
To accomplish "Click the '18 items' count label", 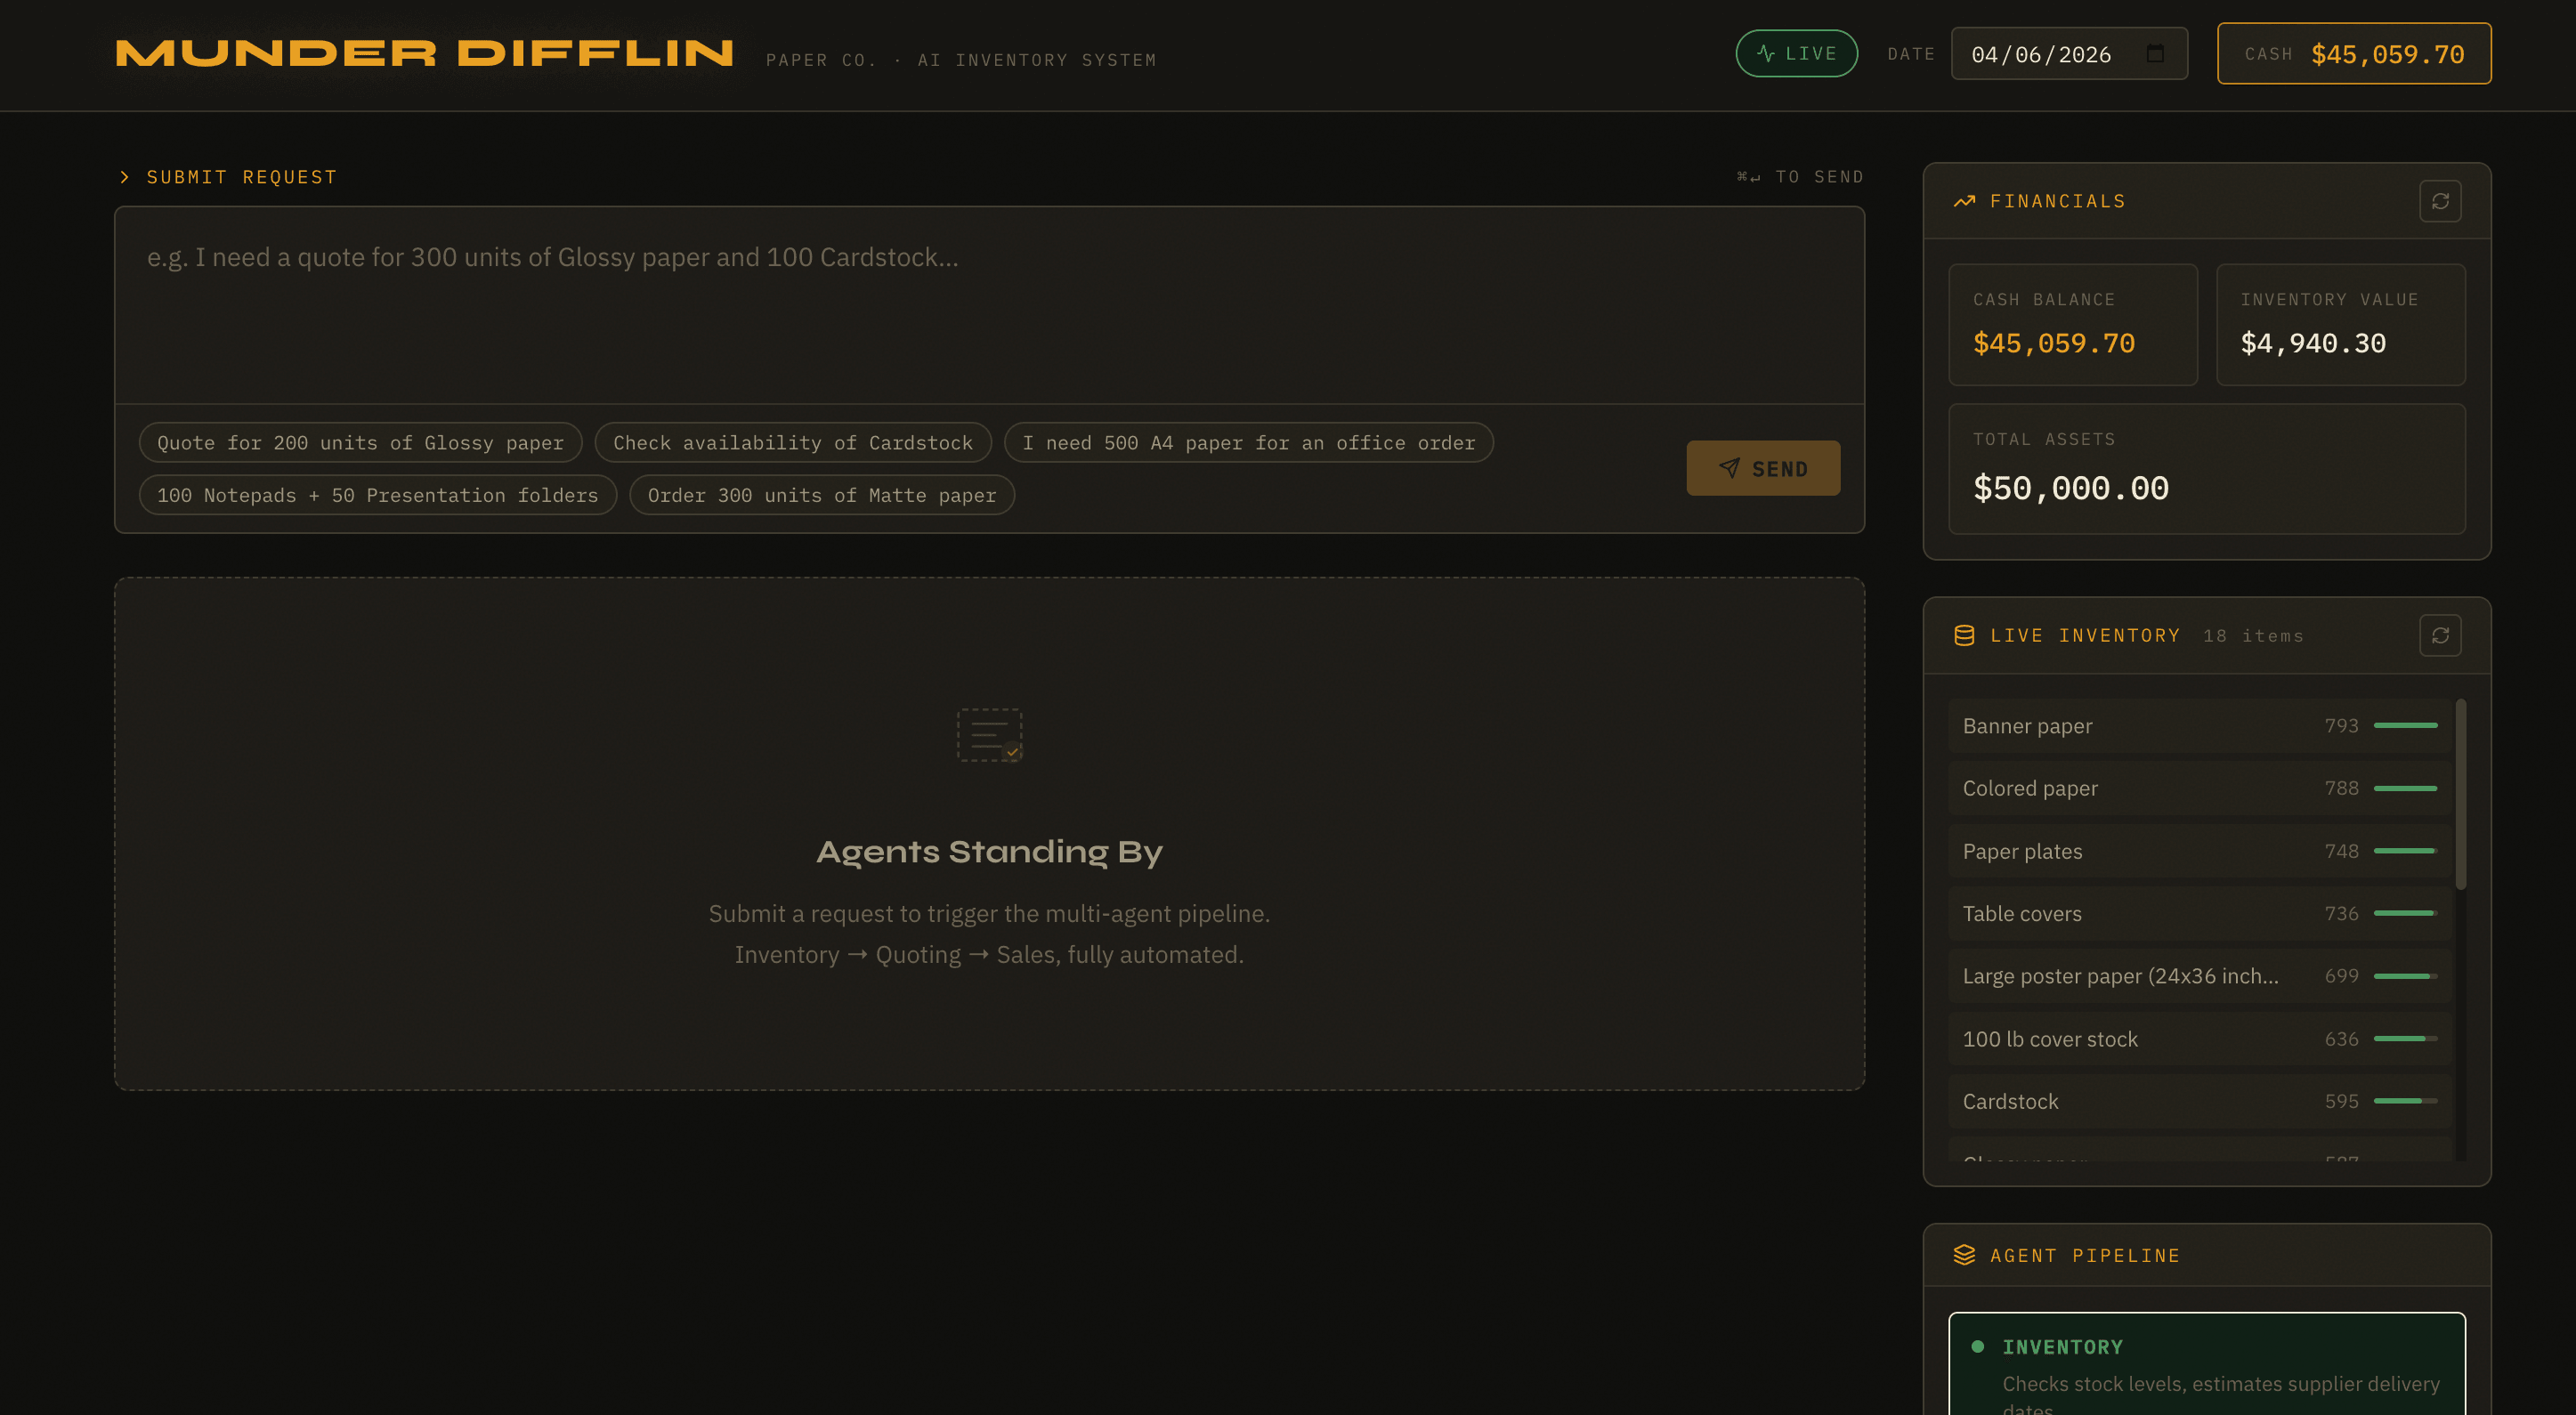I will click(x=2253, y=636).
